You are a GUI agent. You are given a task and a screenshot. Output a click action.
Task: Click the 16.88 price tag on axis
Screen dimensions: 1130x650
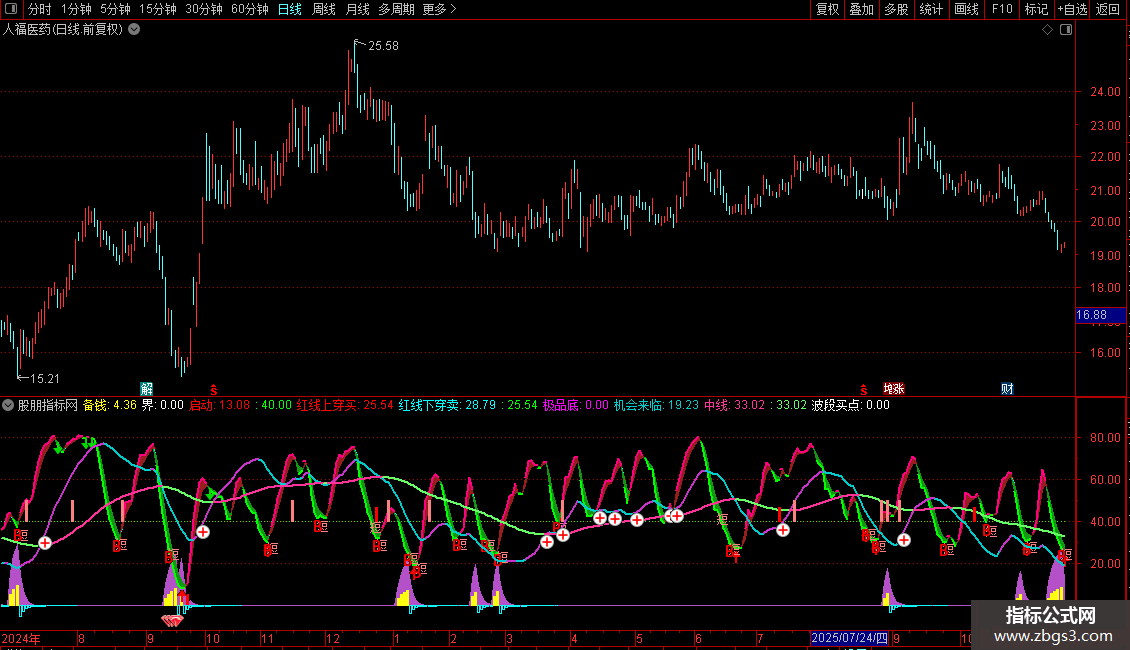point(1091,316)
